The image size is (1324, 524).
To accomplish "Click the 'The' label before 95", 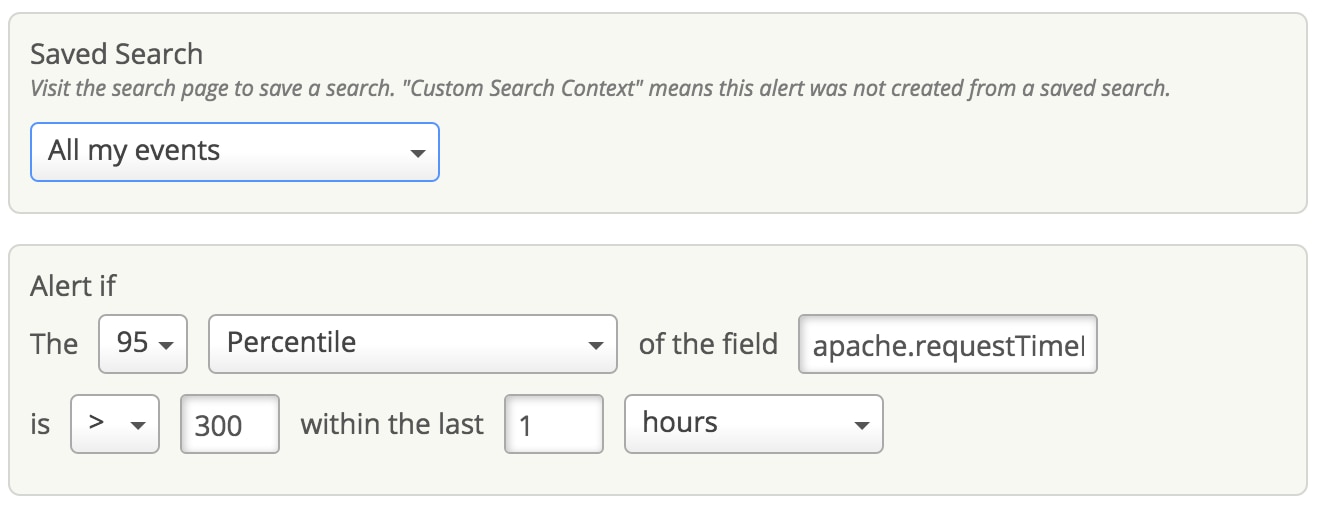I will [54, 344].
